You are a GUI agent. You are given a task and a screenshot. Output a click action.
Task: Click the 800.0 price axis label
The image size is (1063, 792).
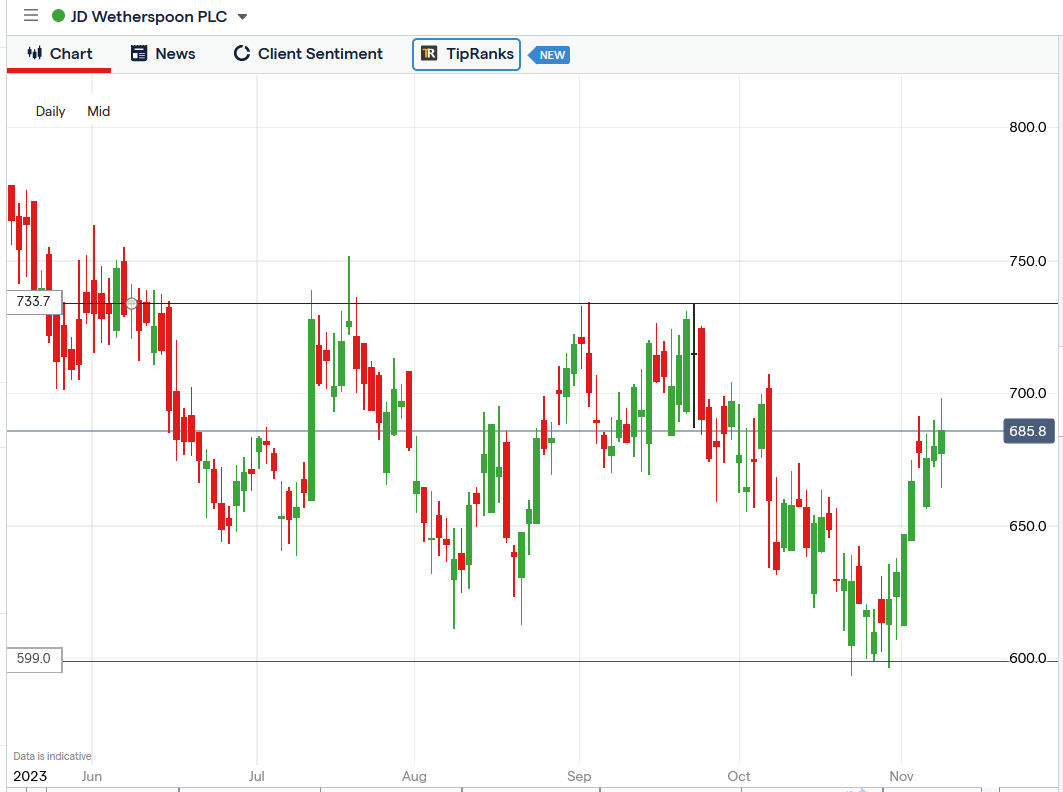(x=1027, y=127)
